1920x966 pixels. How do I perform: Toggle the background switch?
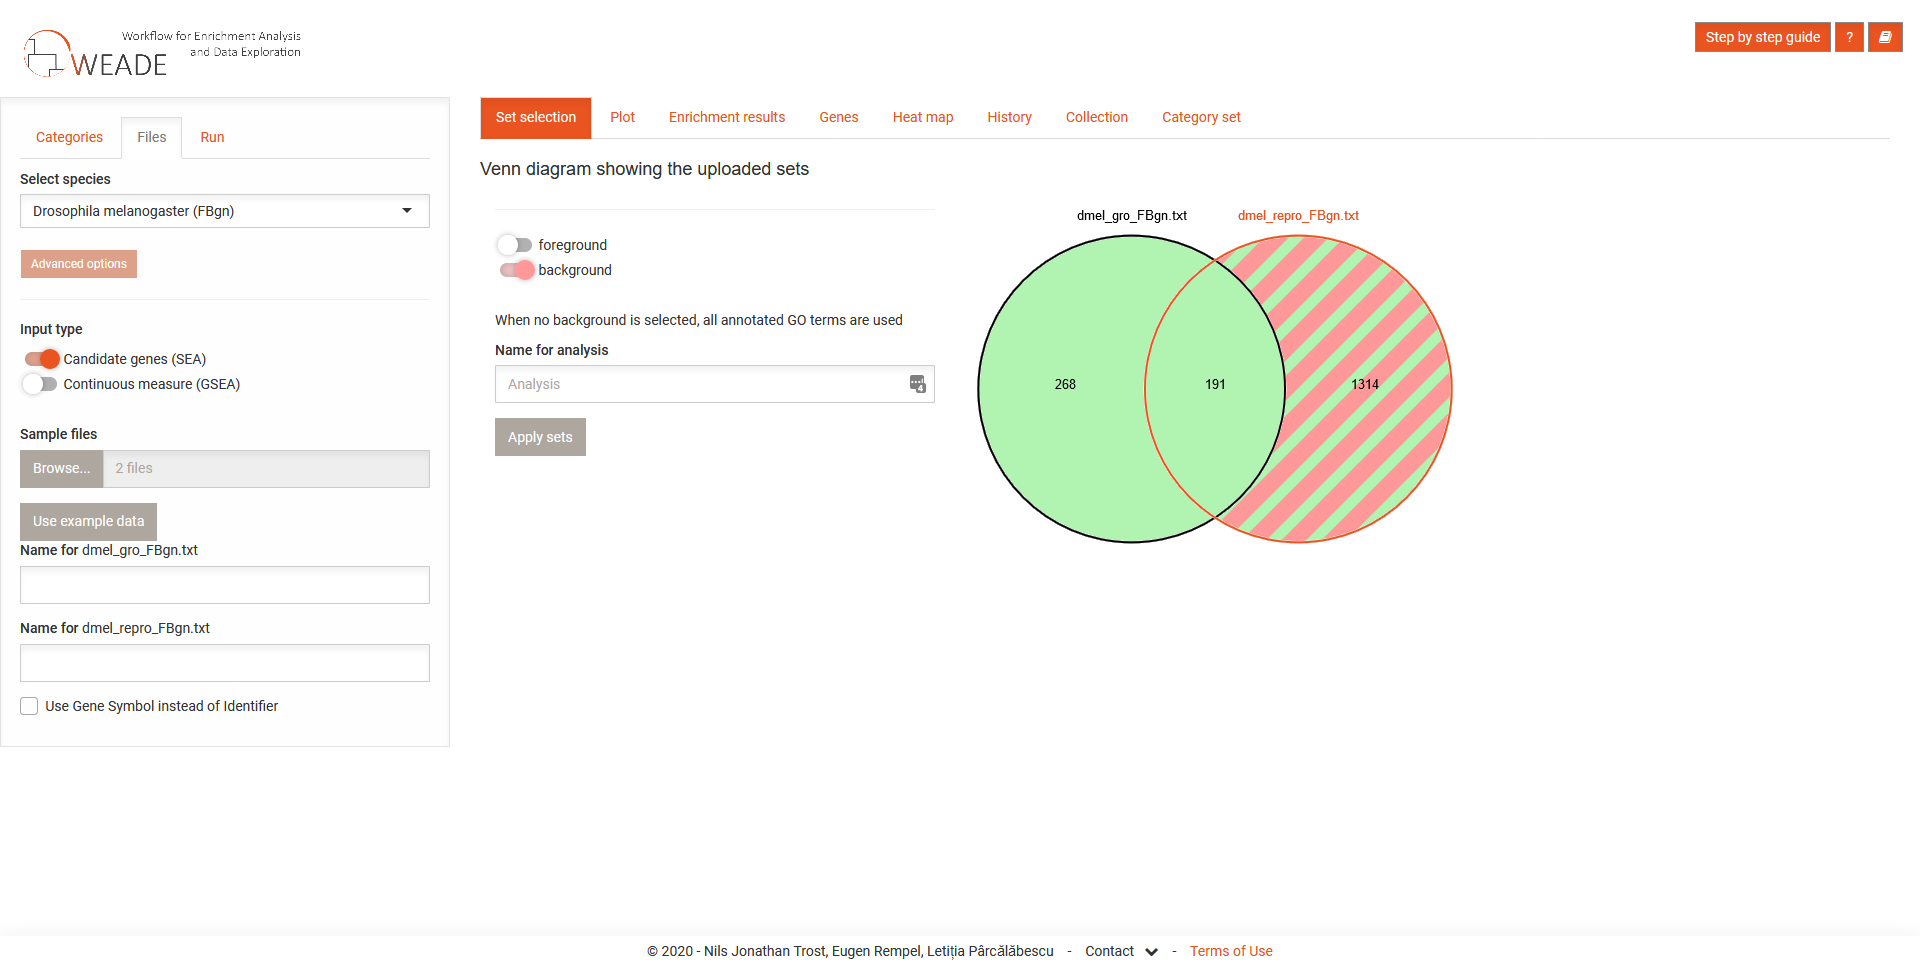[x=515, y=270]
